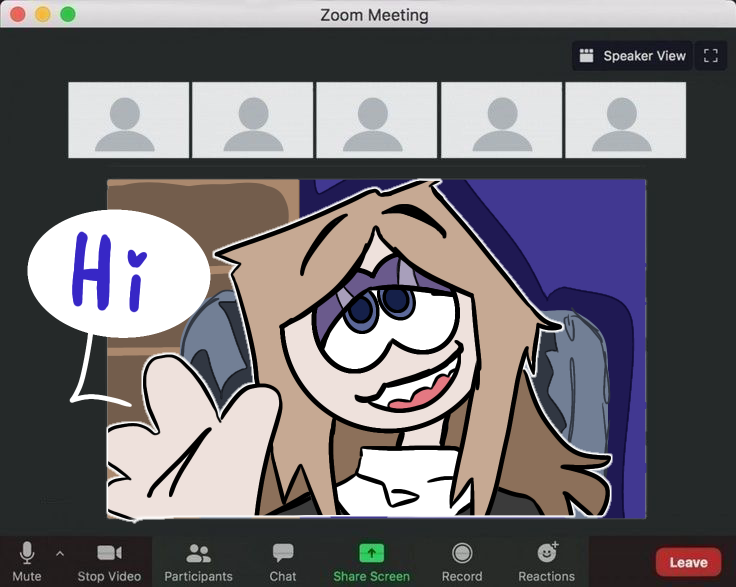Expand the audio options caret next to Mute
The height and width of the screenshot is (587, 736).
click(59, 553)
